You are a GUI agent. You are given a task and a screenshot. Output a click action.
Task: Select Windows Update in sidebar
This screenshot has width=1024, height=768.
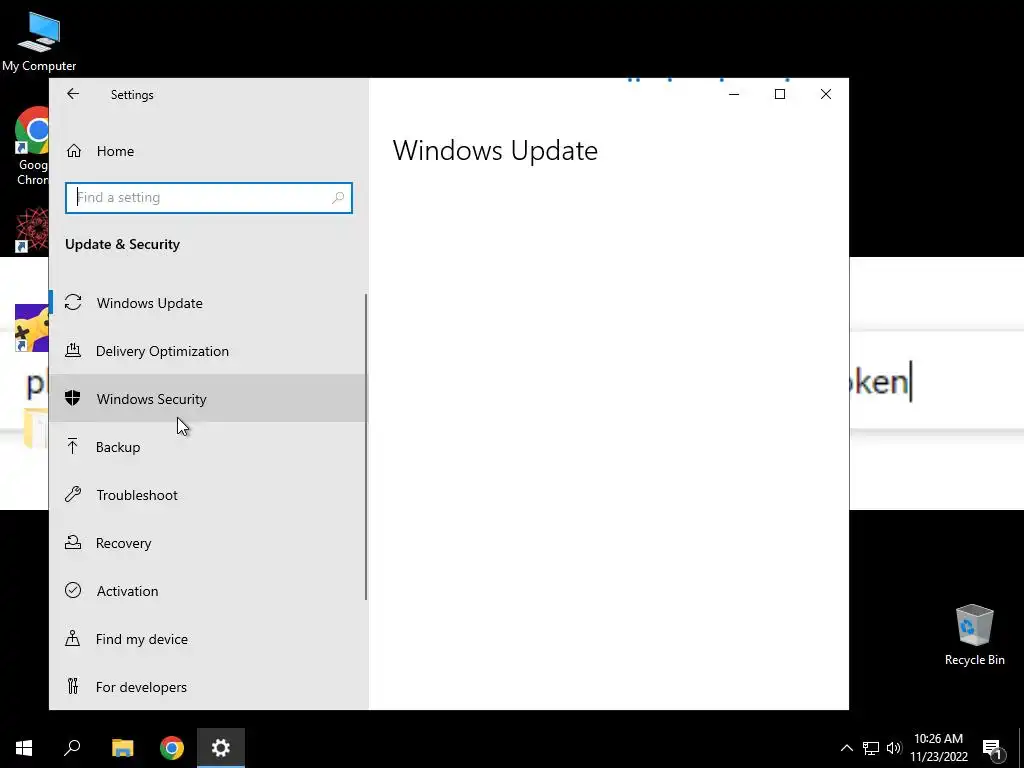pos(208,303)
